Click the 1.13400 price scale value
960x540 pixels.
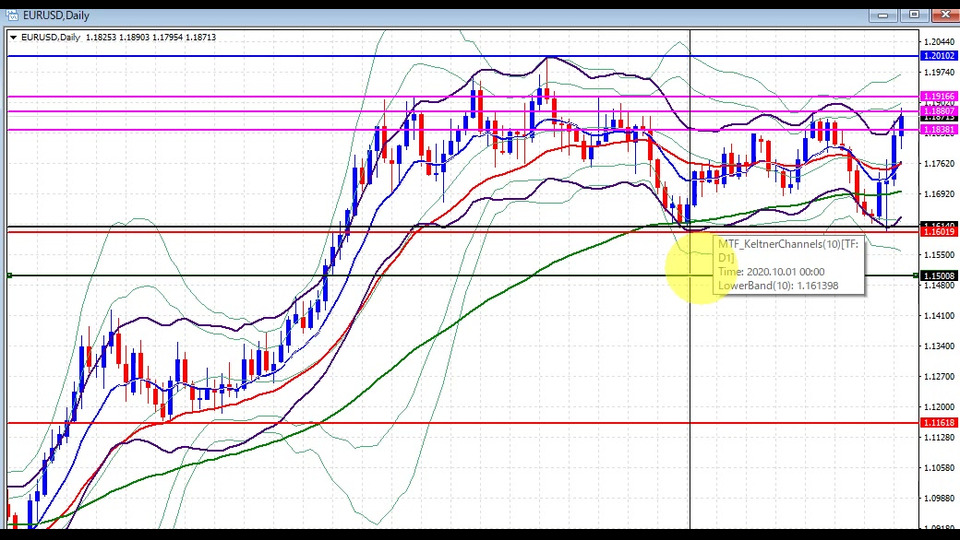coord(939,346)
